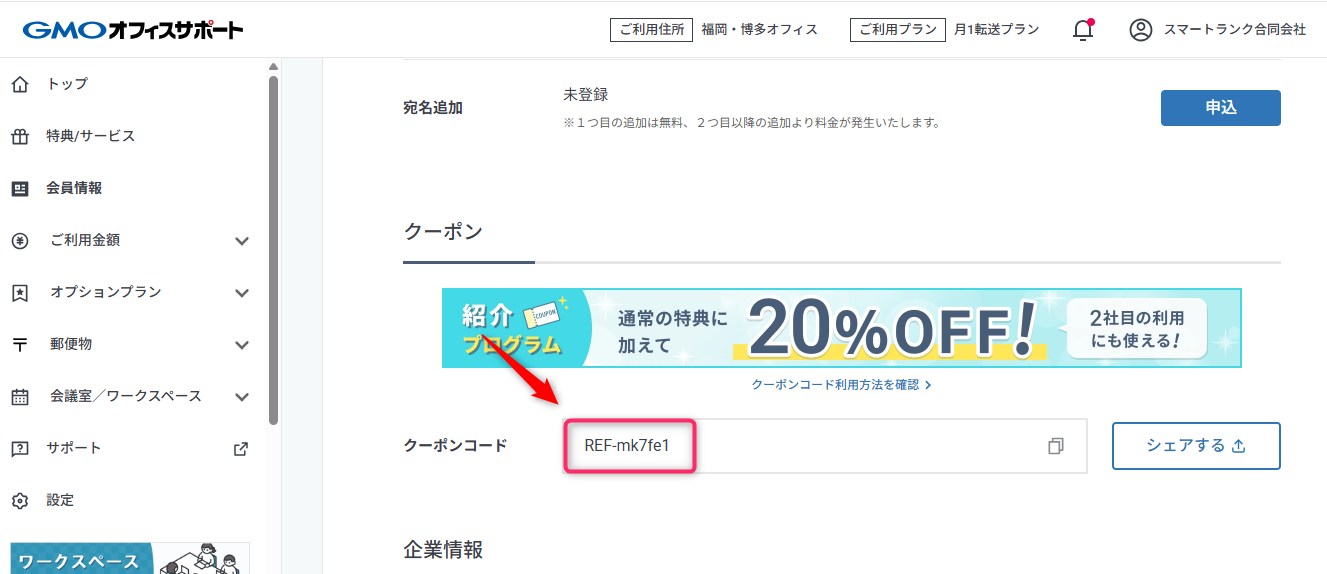Click the sidebar vertical scrollbar

click(x=273, y=250)
